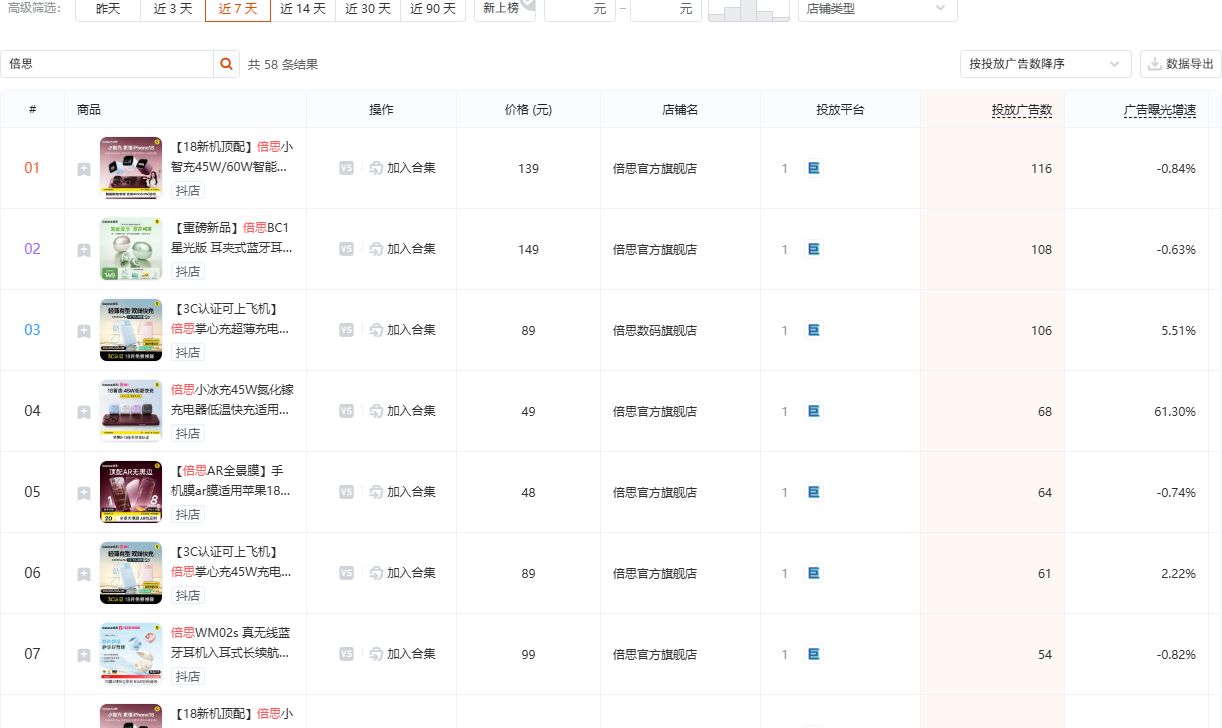This screenshot has height=728, width=1222.
Task: Open the 【重磅新品】倍思BC1 product title
Action: (x=232, y=238)
